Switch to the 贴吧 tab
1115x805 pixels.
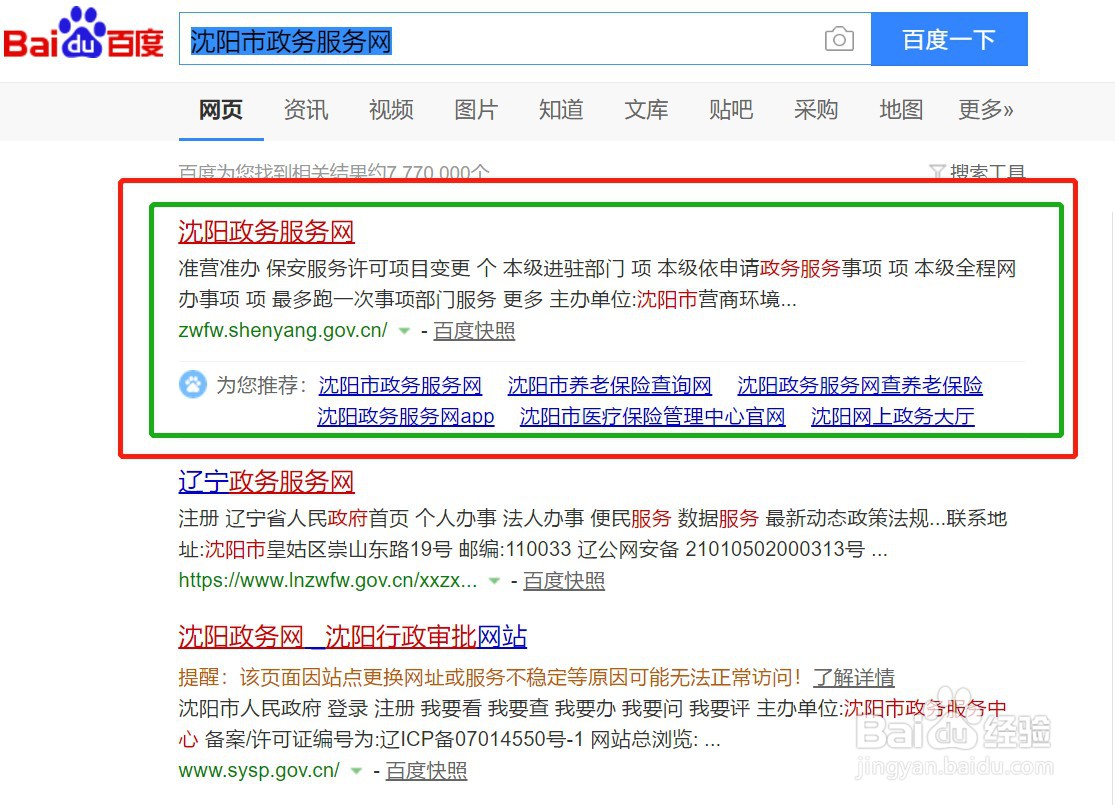click(x=731, y=110)
